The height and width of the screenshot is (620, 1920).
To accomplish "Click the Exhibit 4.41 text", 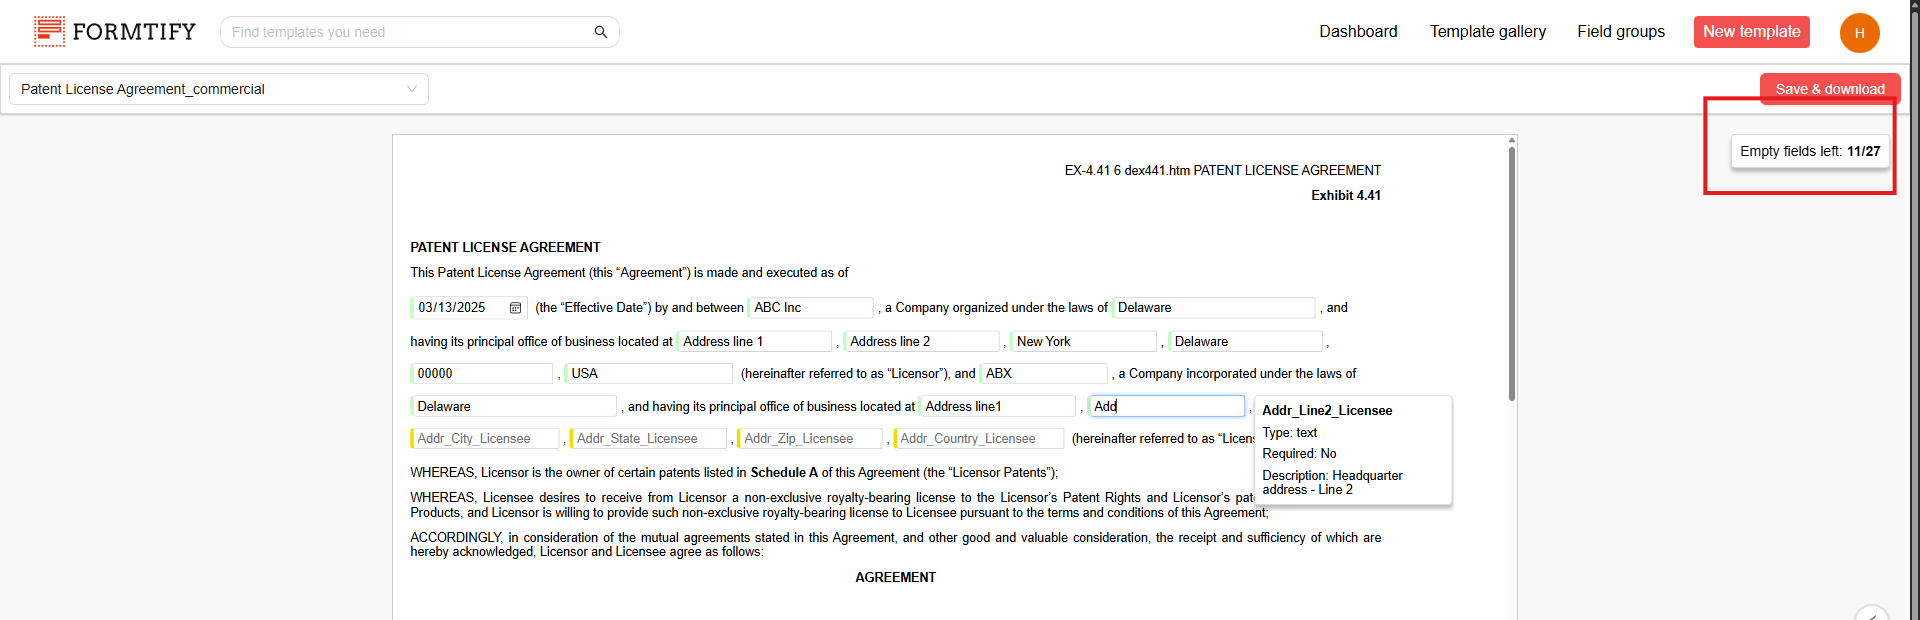I will (1346, 196).
